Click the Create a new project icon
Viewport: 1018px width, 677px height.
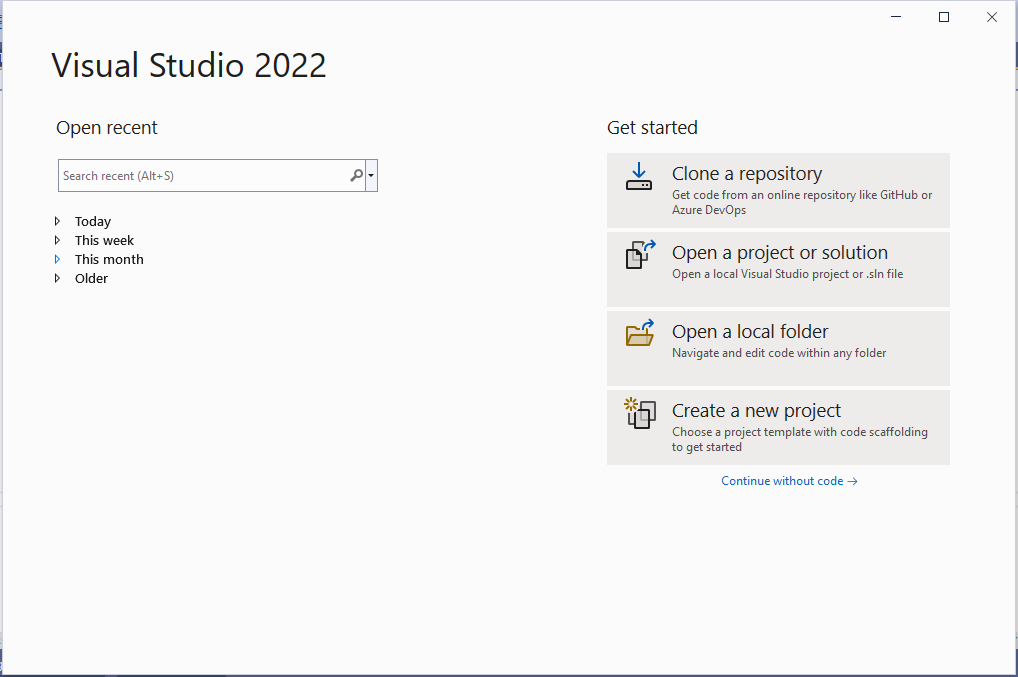pos(640,413)
